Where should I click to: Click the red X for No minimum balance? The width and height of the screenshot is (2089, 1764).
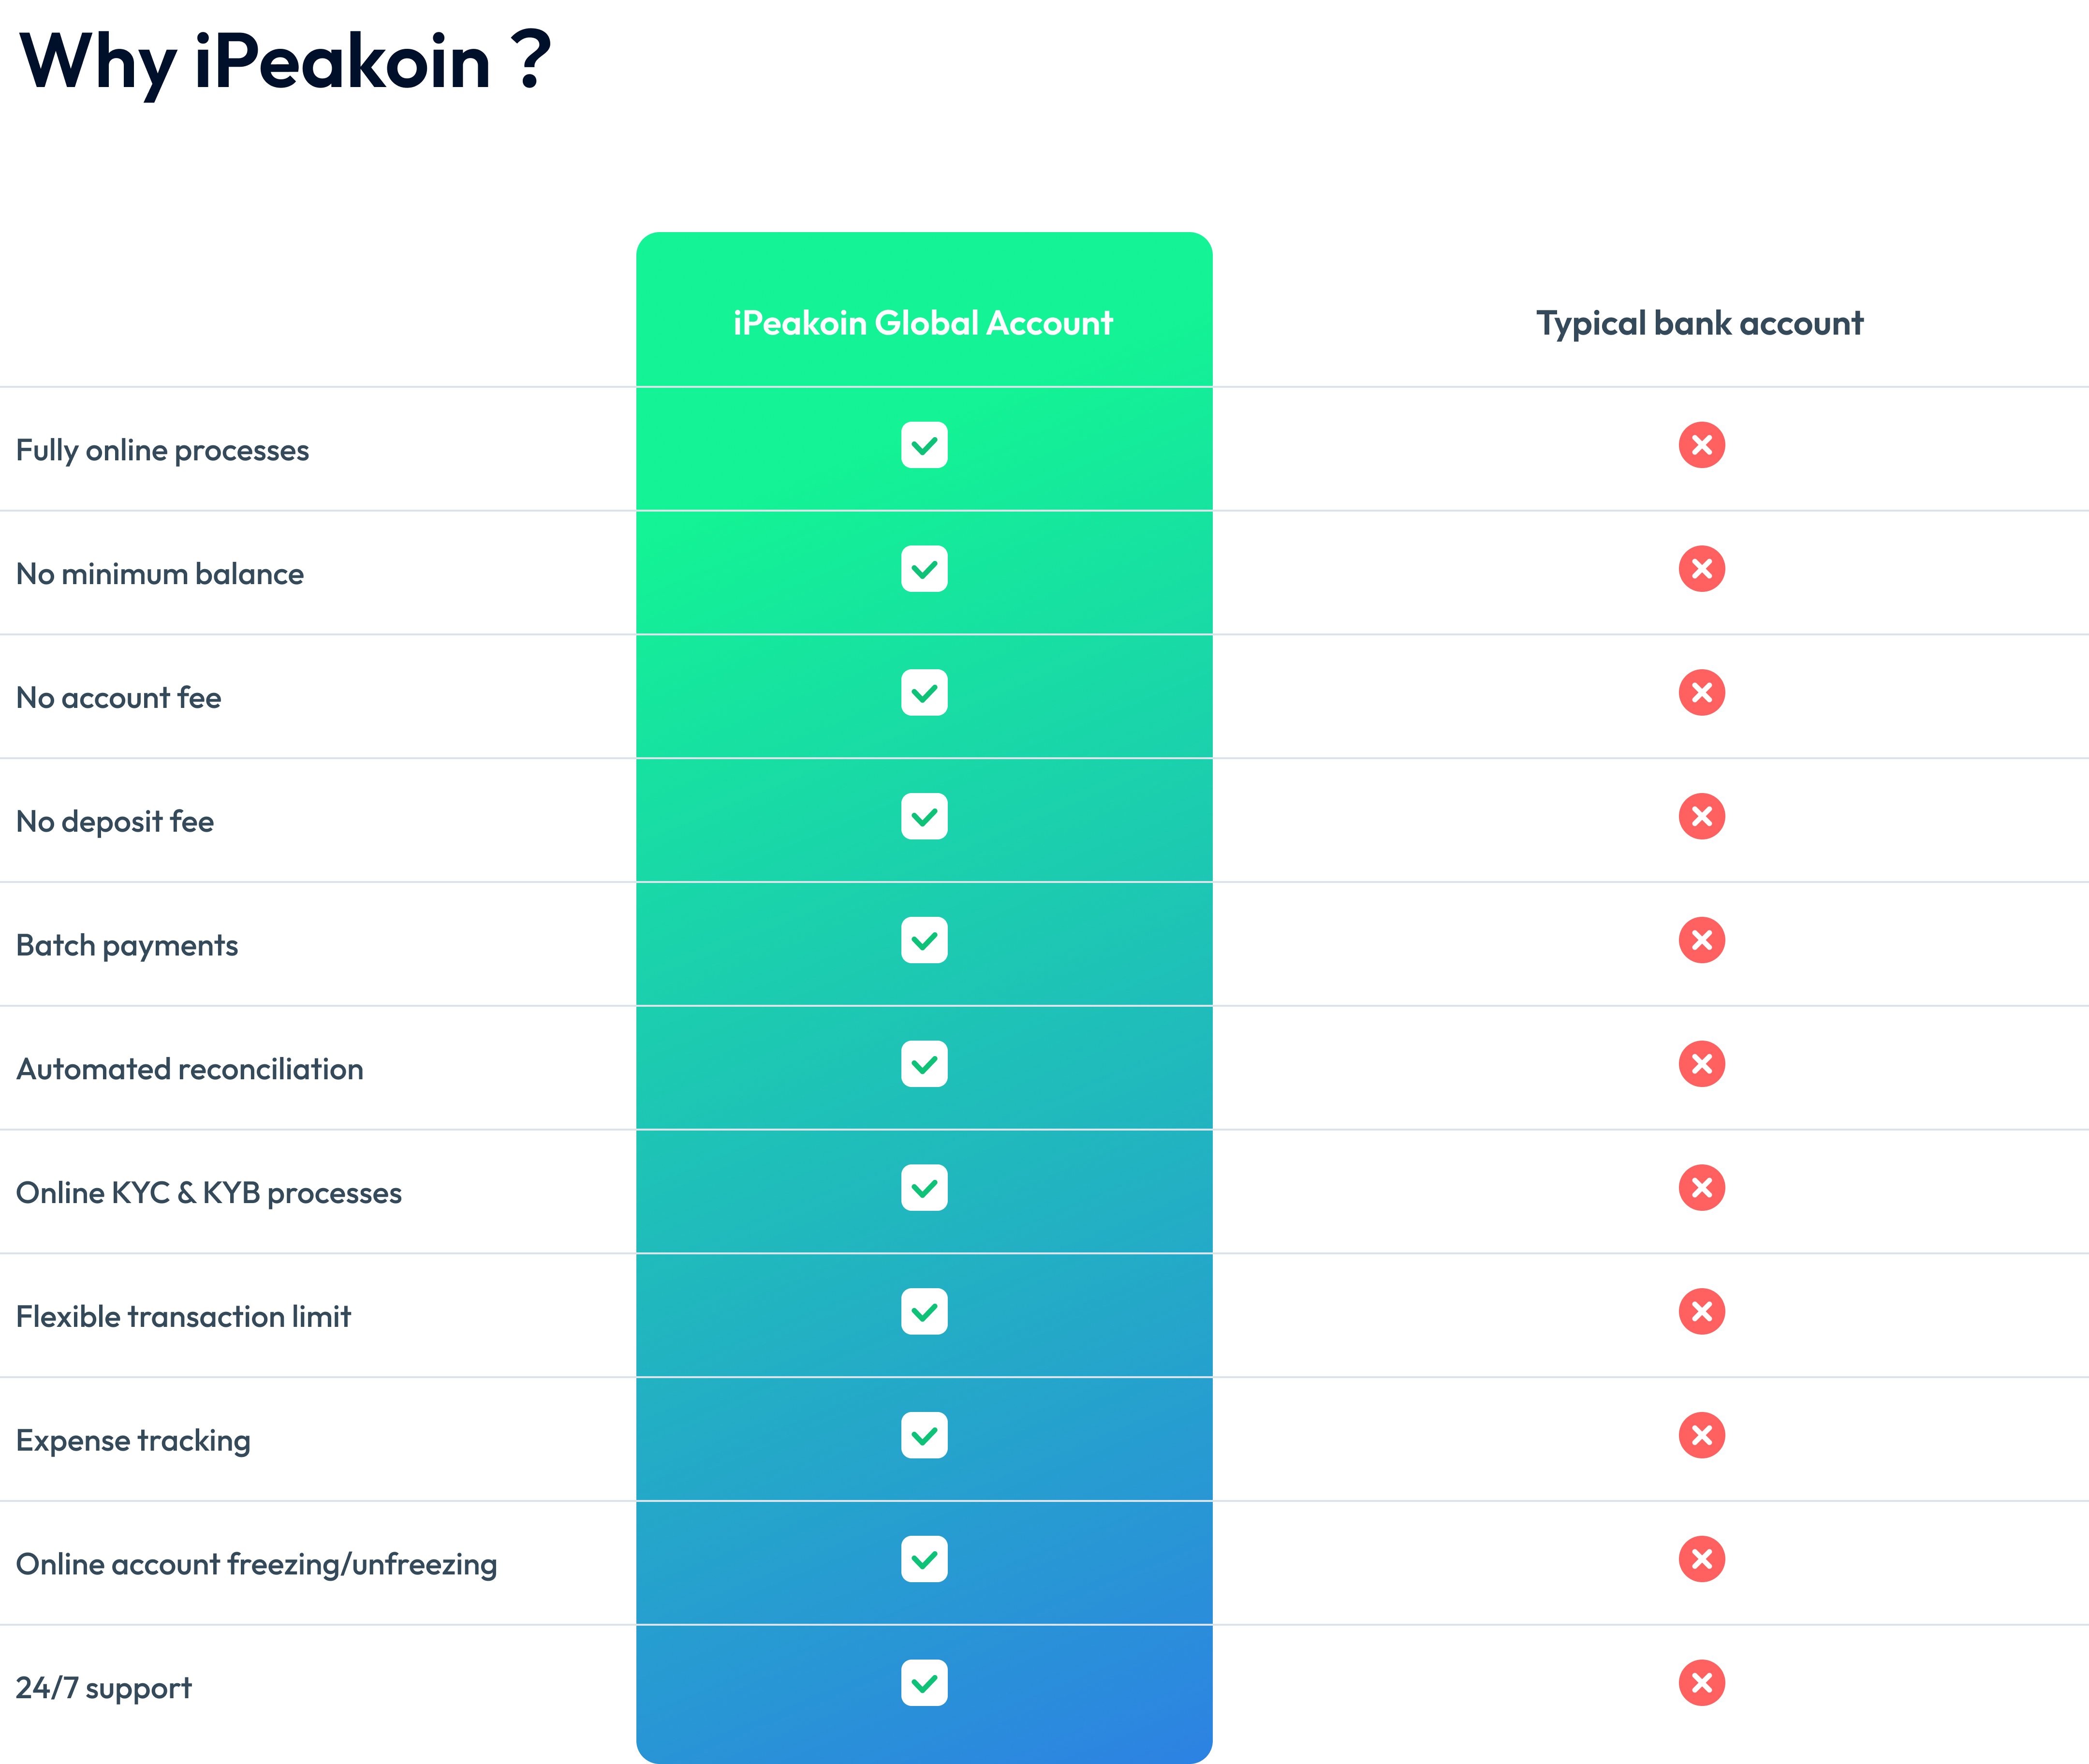click(x=1701, y=569)
